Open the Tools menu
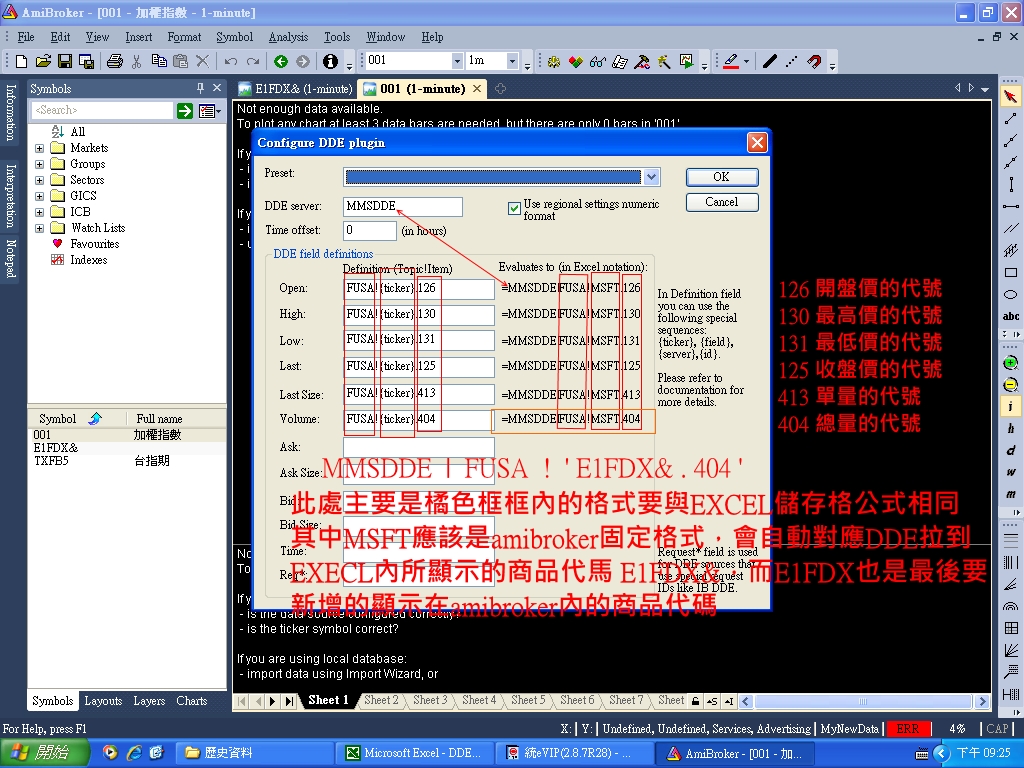Screen dimensions: 1024x768 click(337, 37)
